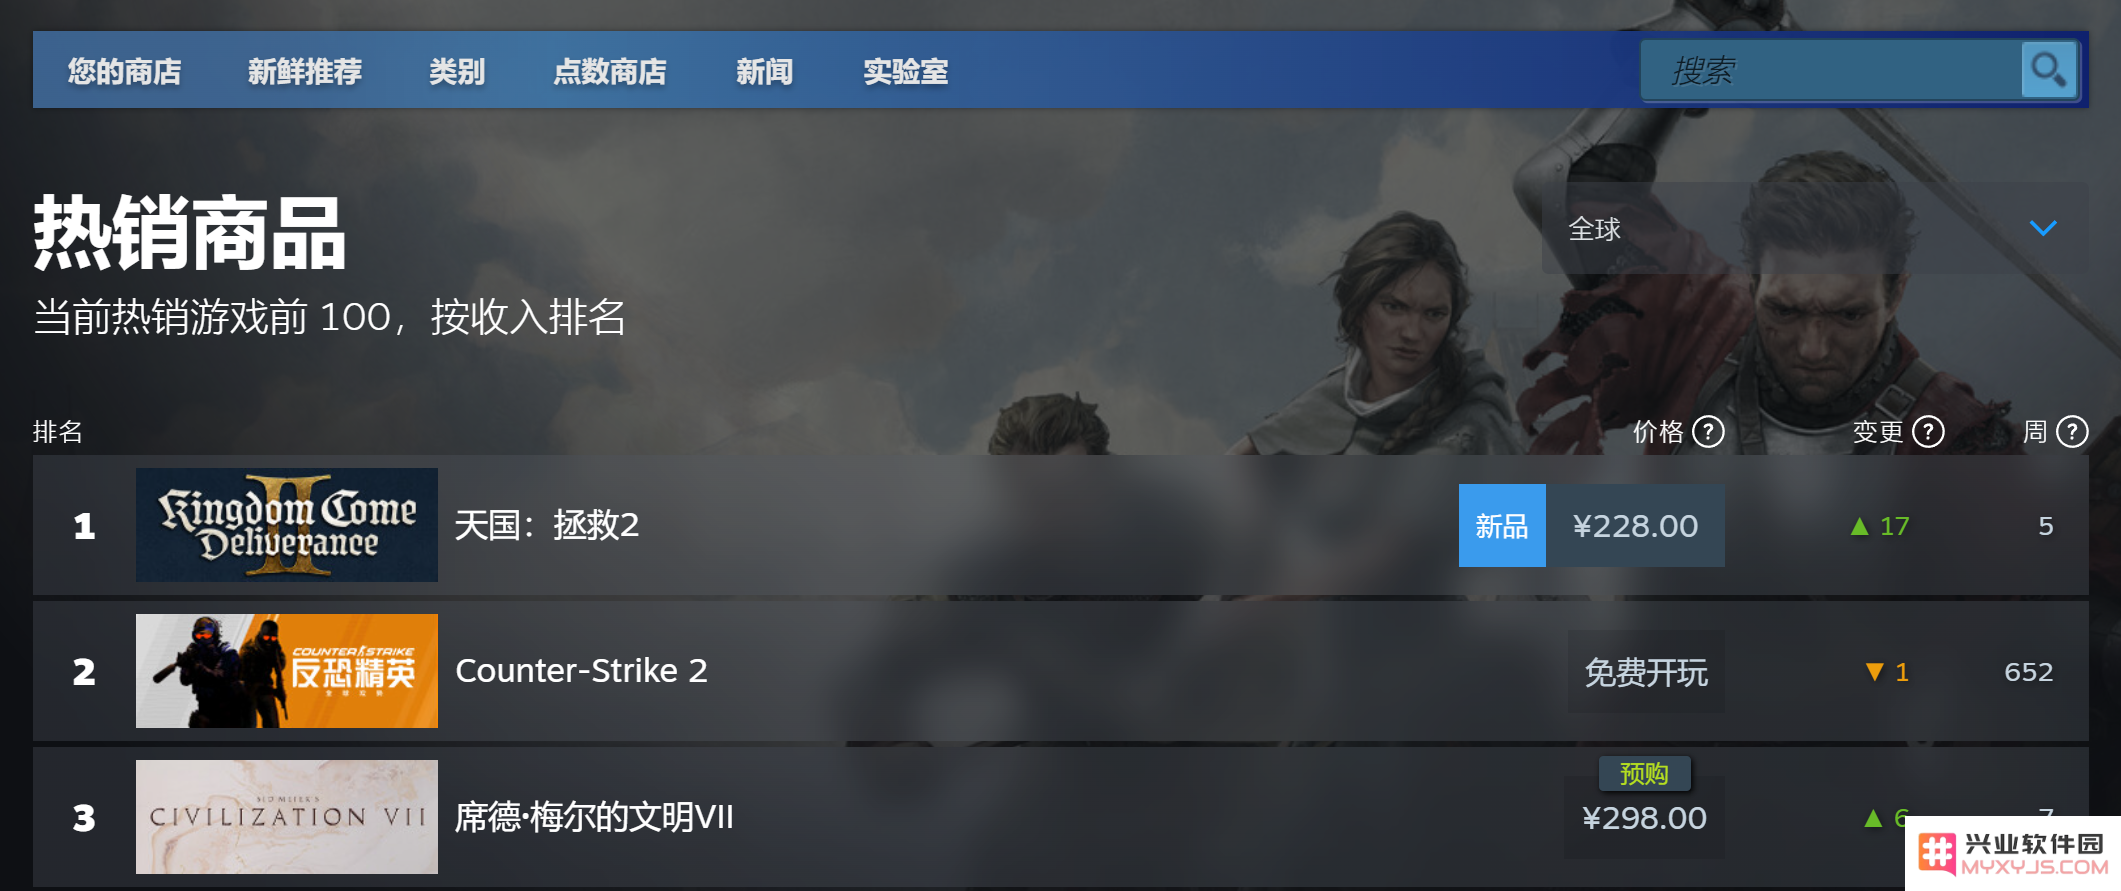Click the 席德·梅尔的文明VII title link

[594, 817]
